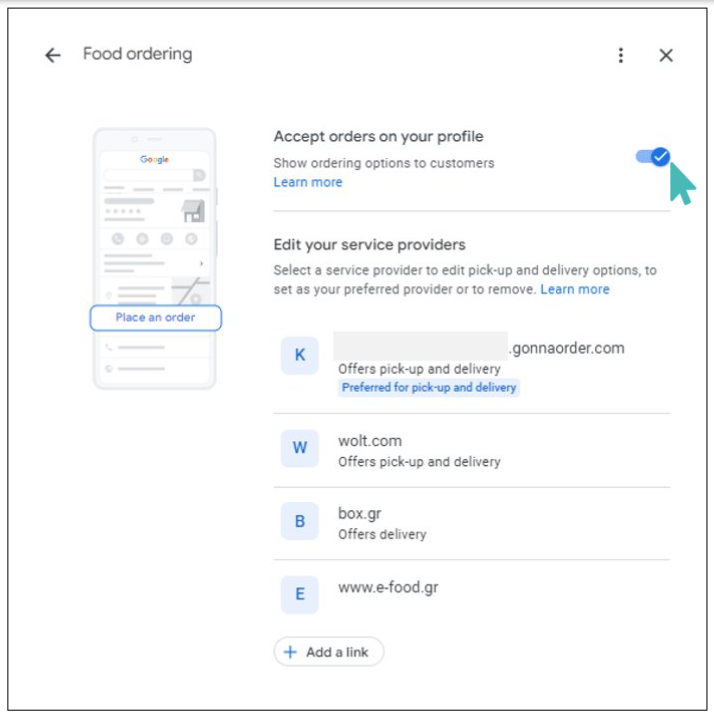Open Learn more link under ordering options
Viewport: 714px width, 717px height.
[x=308, y=182]
